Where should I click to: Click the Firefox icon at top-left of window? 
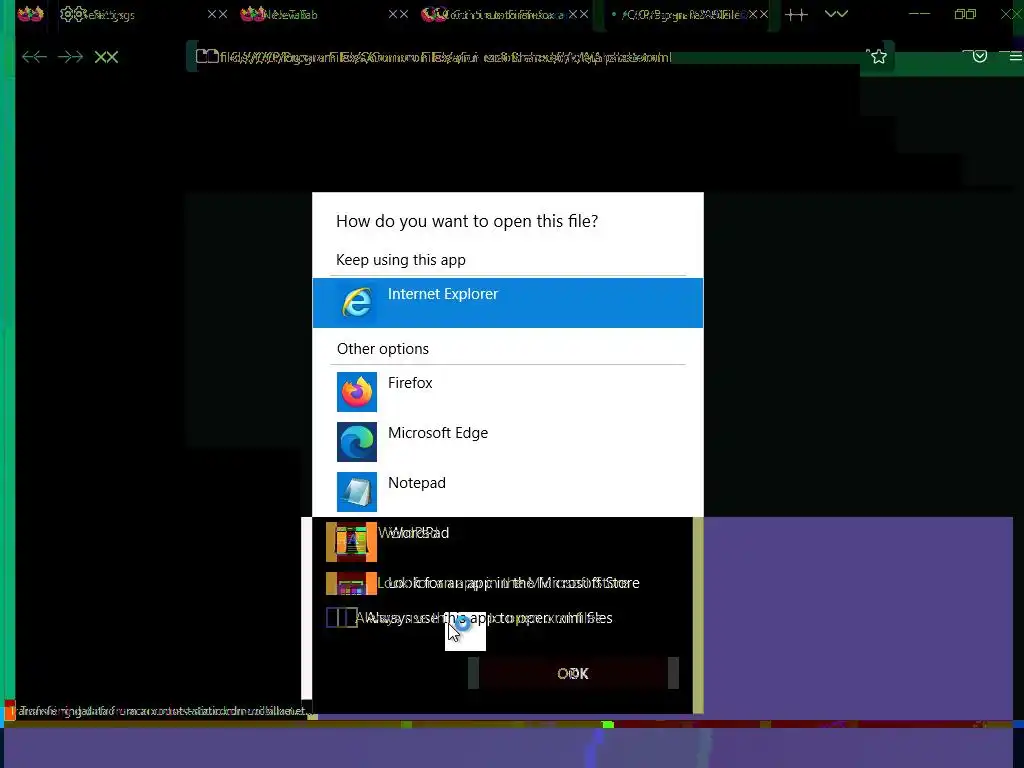tap(30, 14)
